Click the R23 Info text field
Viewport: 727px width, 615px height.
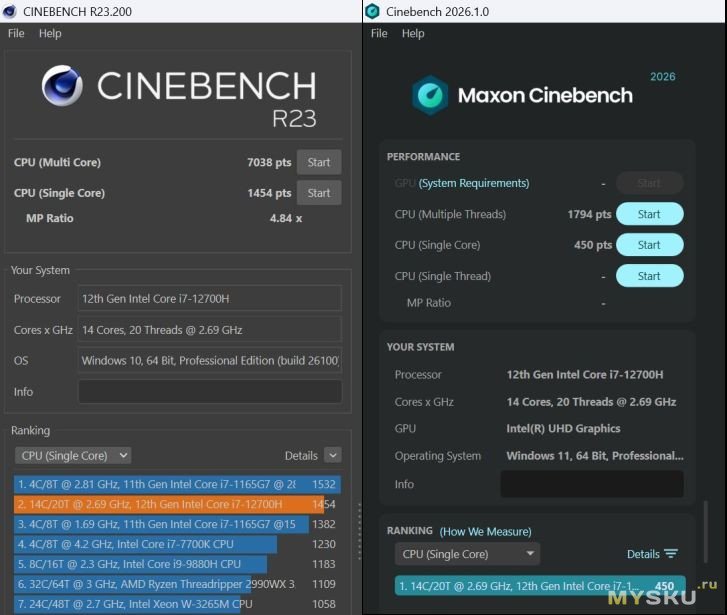click(x=210, y=391)
